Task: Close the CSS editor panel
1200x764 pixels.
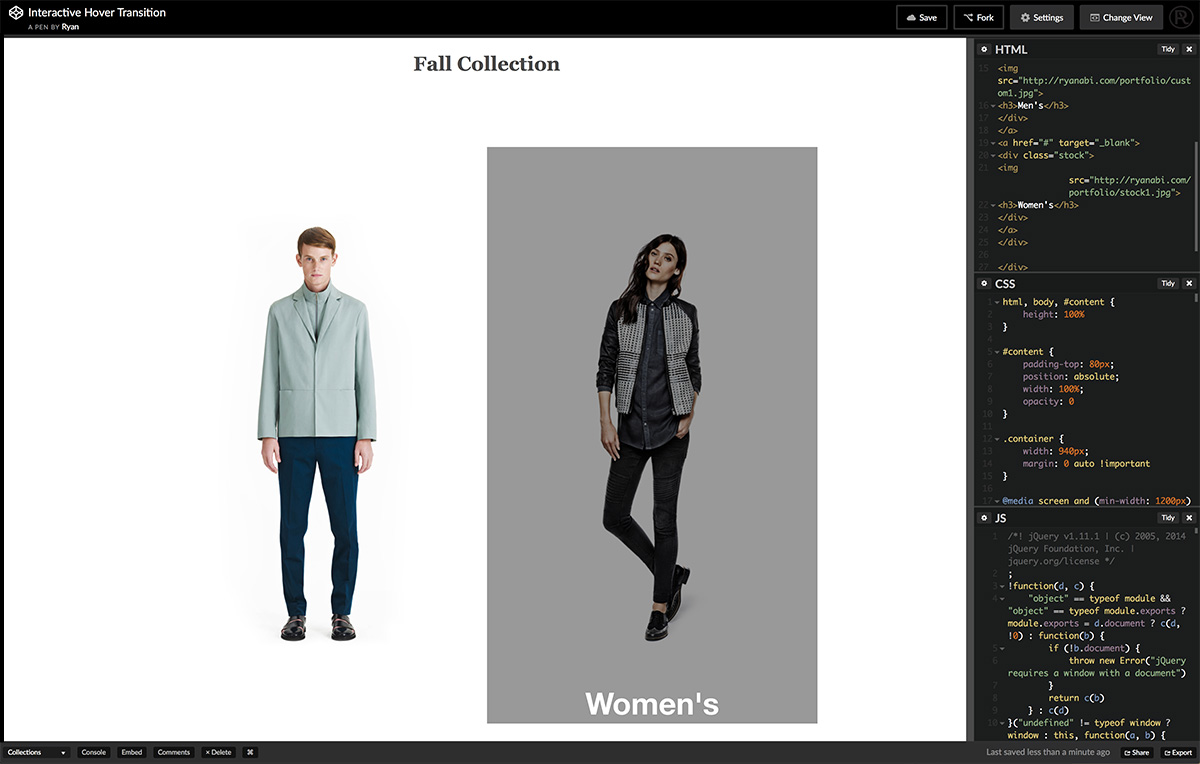Action: tap(1189, 284)
